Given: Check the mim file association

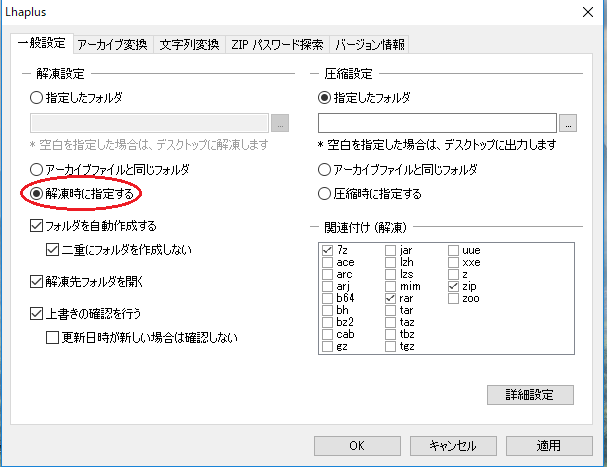Looking at the screenshot, I should [390, 286].
